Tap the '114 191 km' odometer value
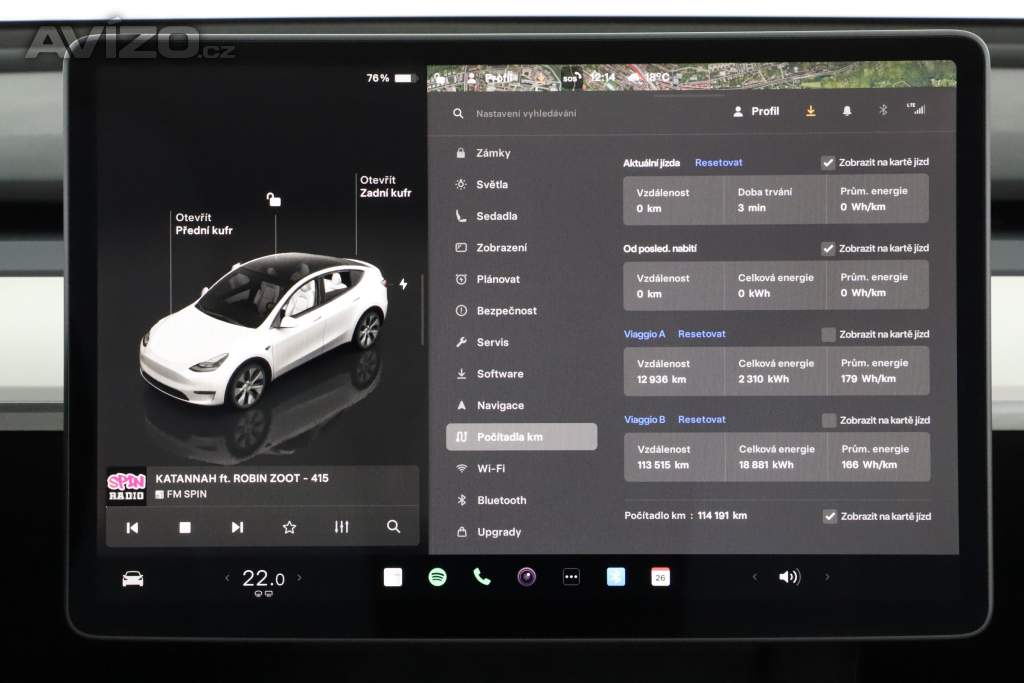 click(x=722, y=515)
